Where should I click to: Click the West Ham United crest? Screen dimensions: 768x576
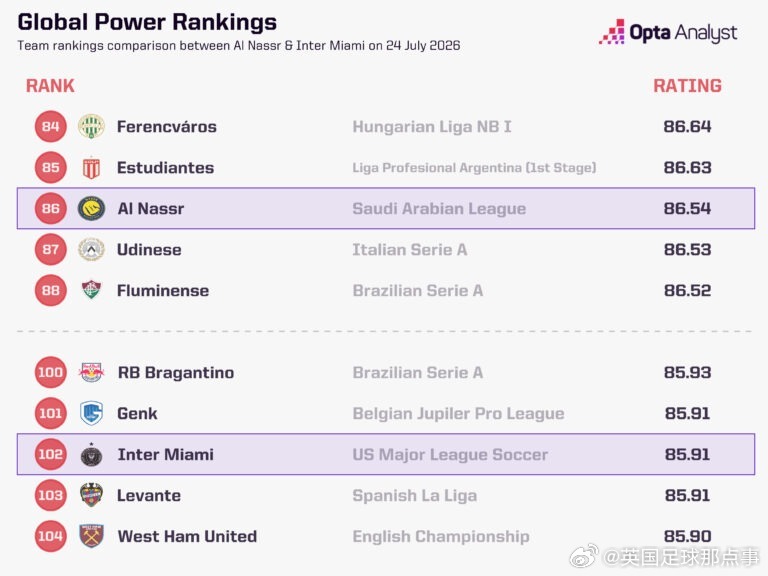[x=91, y=536]
